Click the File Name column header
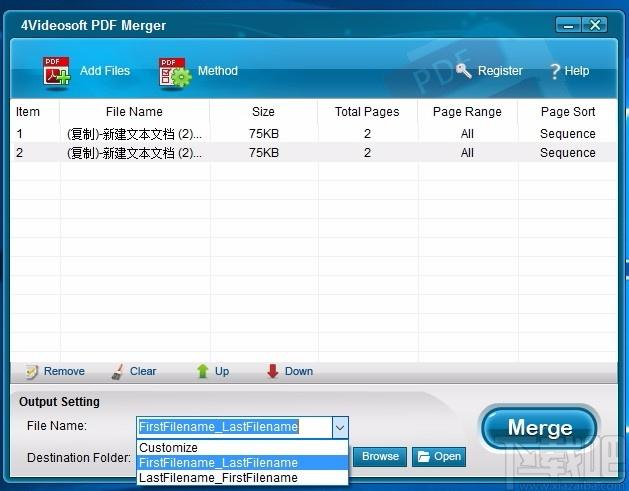This screenshot has width=629, height=491. [134, 112]
